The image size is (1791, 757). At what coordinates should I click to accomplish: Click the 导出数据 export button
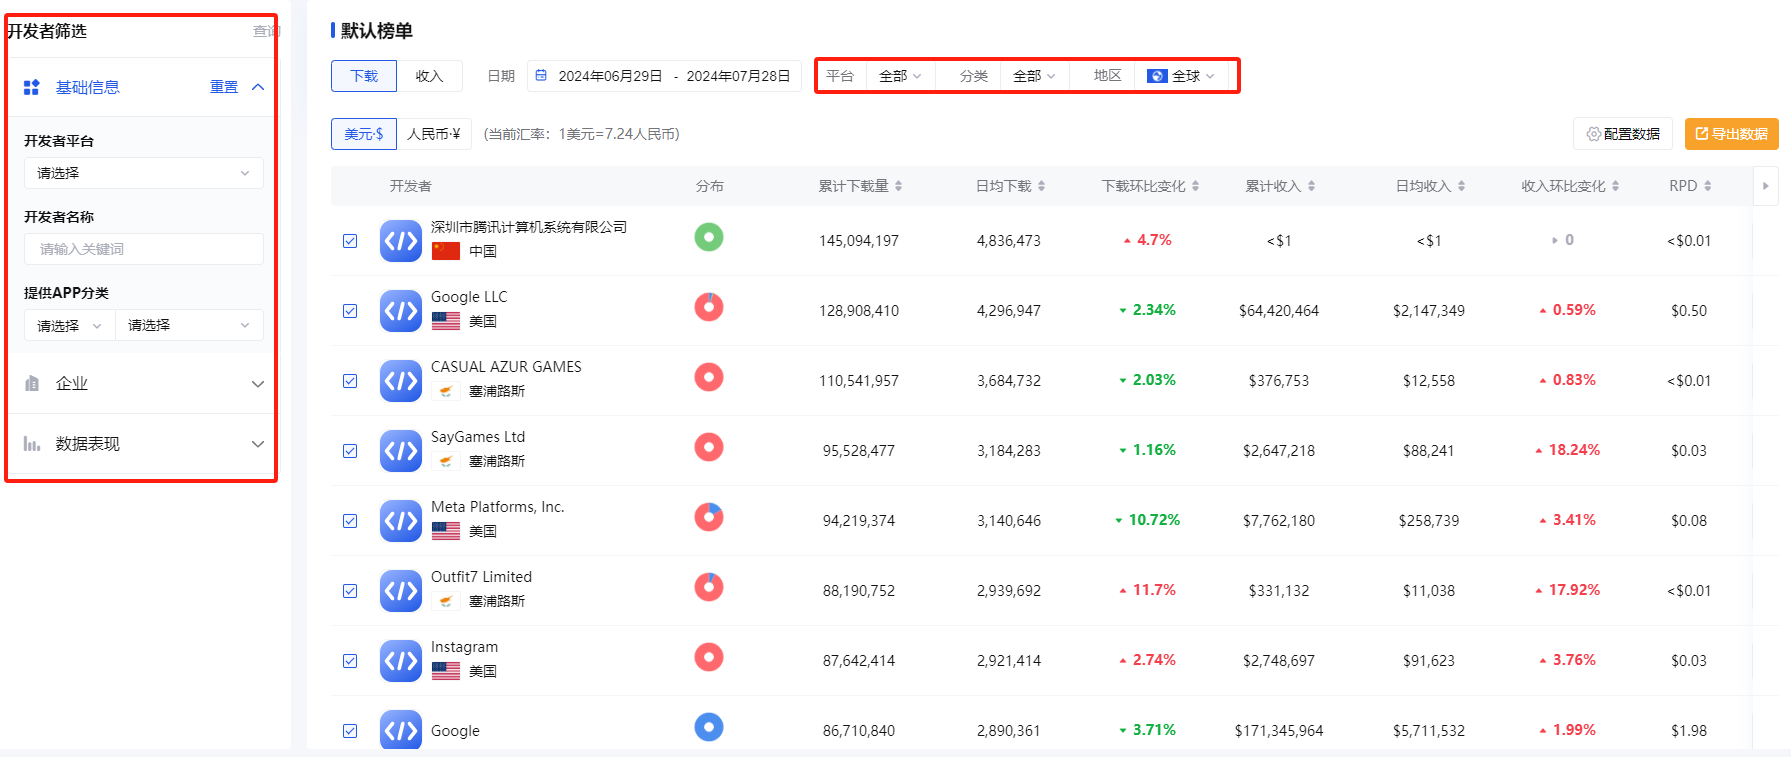[1731, 134]
